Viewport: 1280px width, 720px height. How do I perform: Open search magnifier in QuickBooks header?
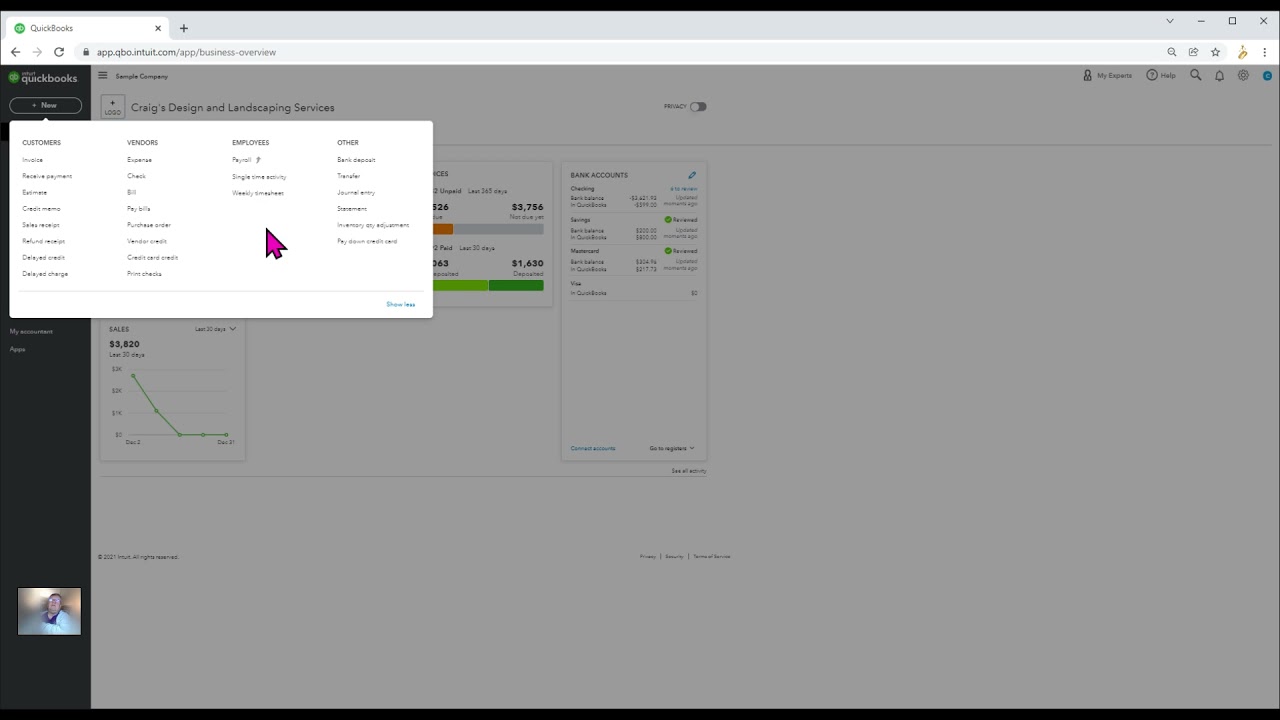pos(1195,75)
